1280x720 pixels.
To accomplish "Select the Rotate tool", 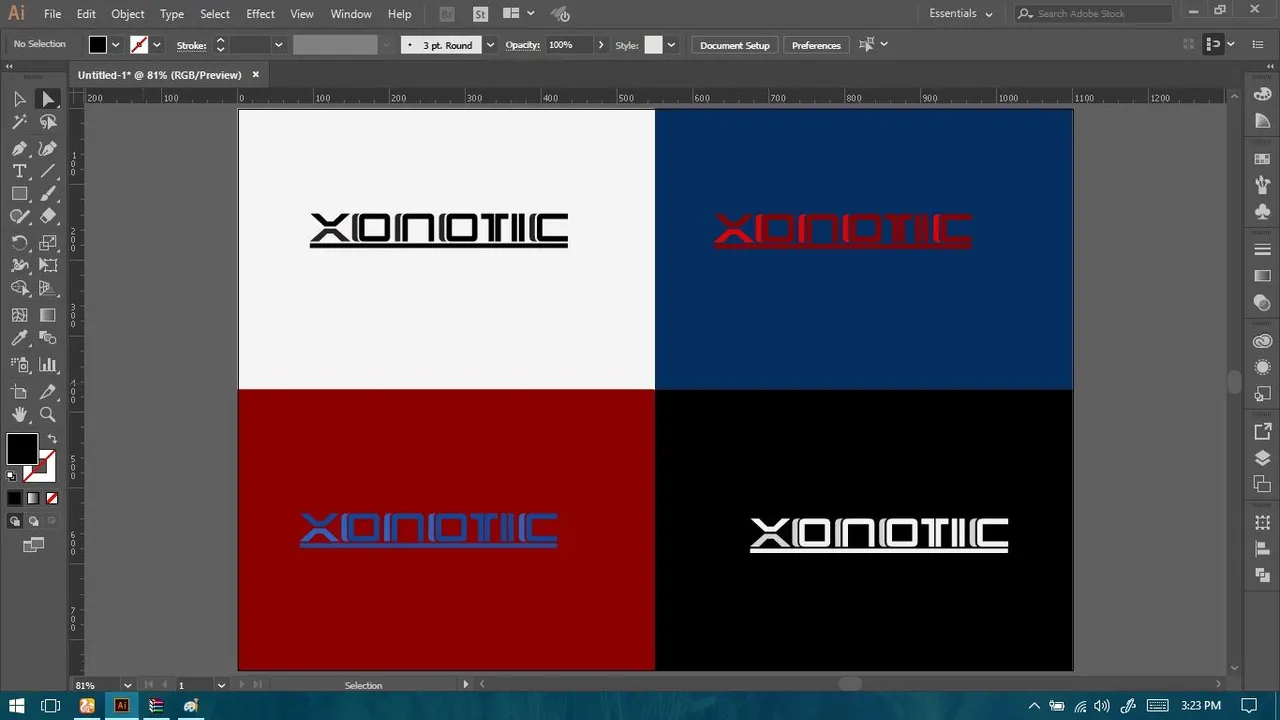I will [19, 243].
